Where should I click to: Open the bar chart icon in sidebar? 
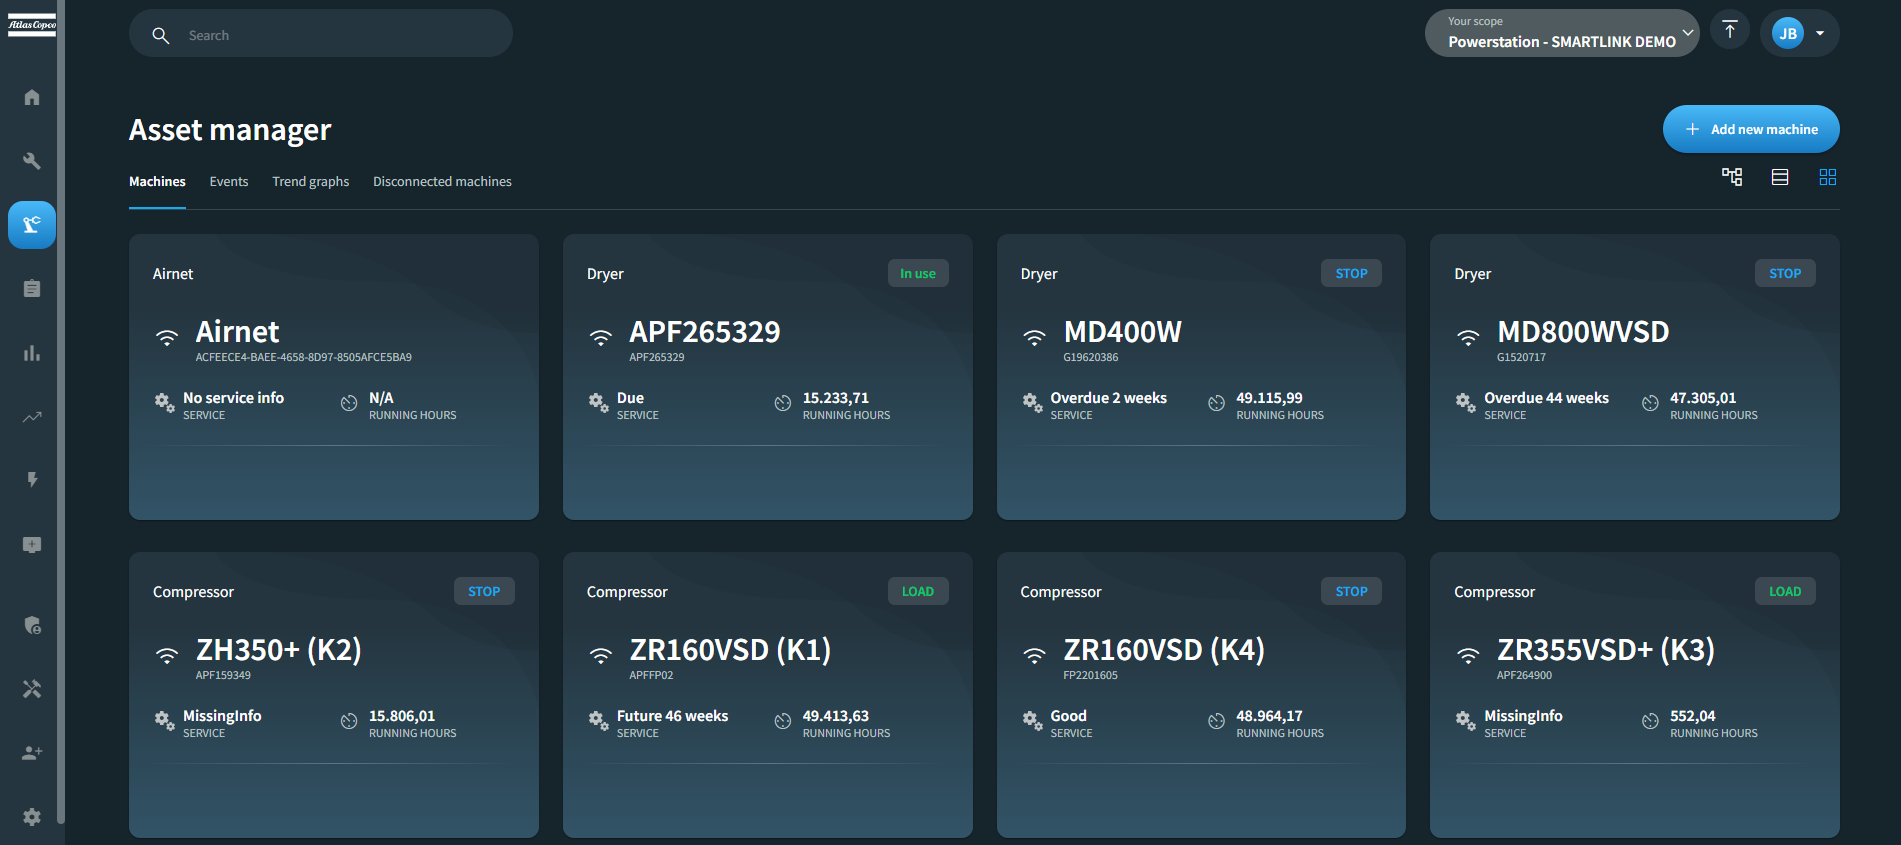click(x=32, y=353)
